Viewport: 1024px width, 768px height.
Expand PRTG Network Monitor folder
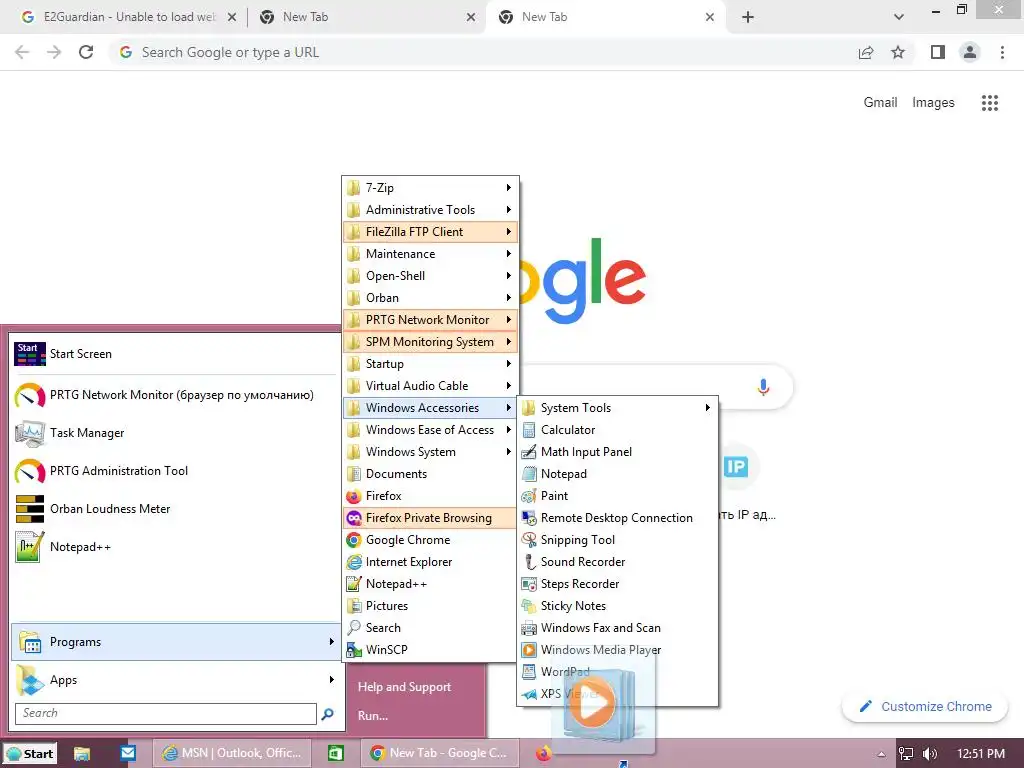430,320
